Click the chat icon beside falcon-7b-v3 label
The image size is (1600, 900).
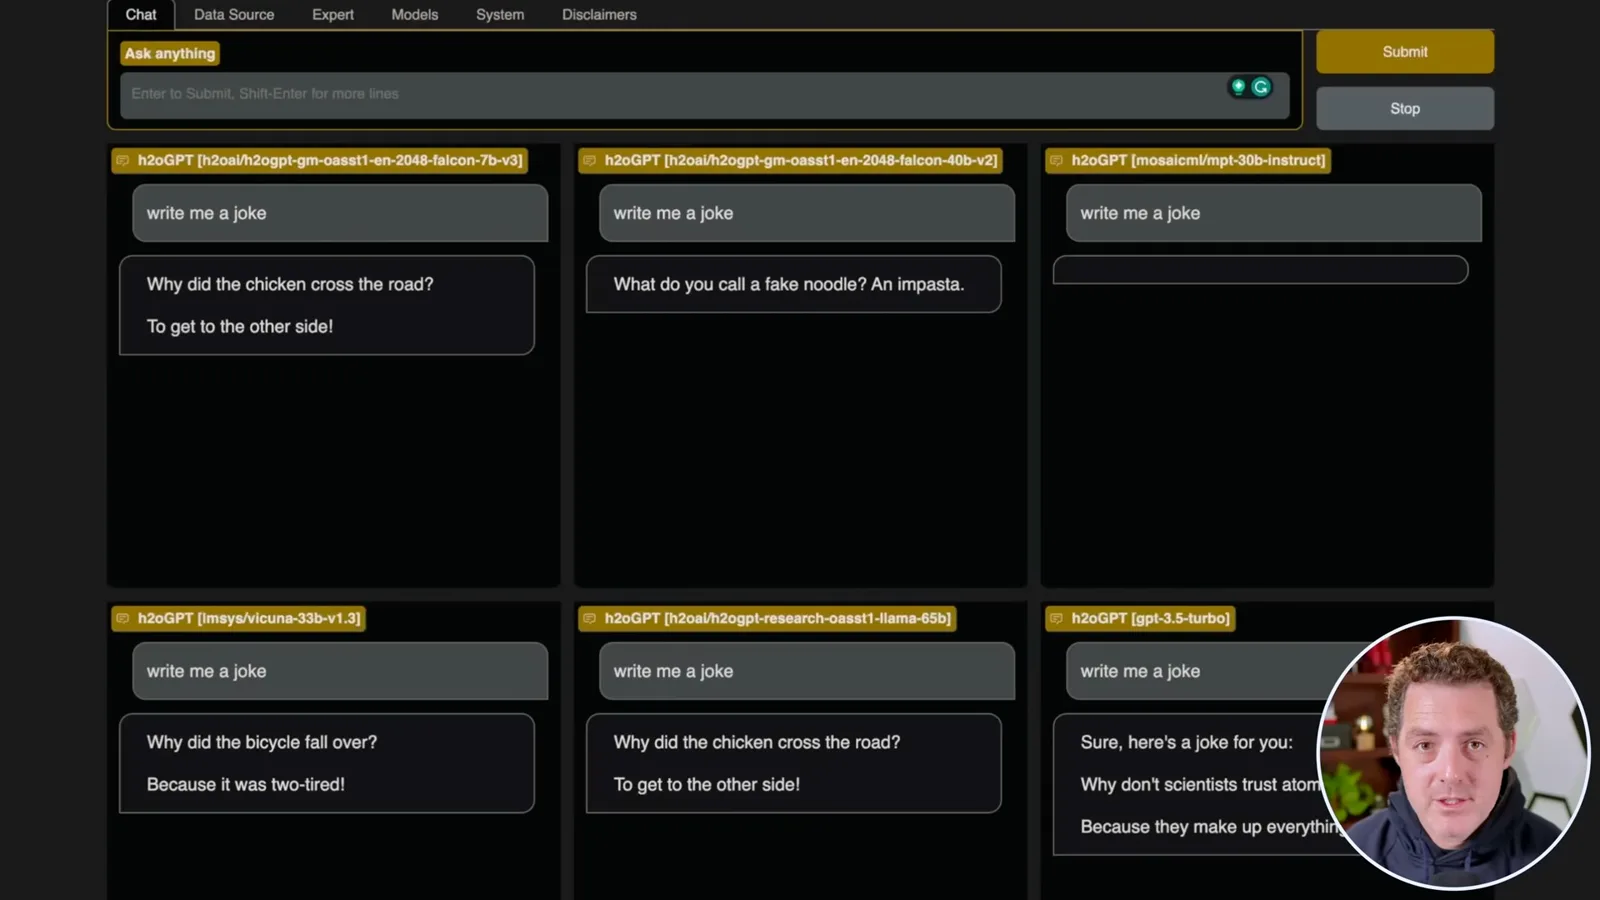pyautogui.click(x=123, y=160)
